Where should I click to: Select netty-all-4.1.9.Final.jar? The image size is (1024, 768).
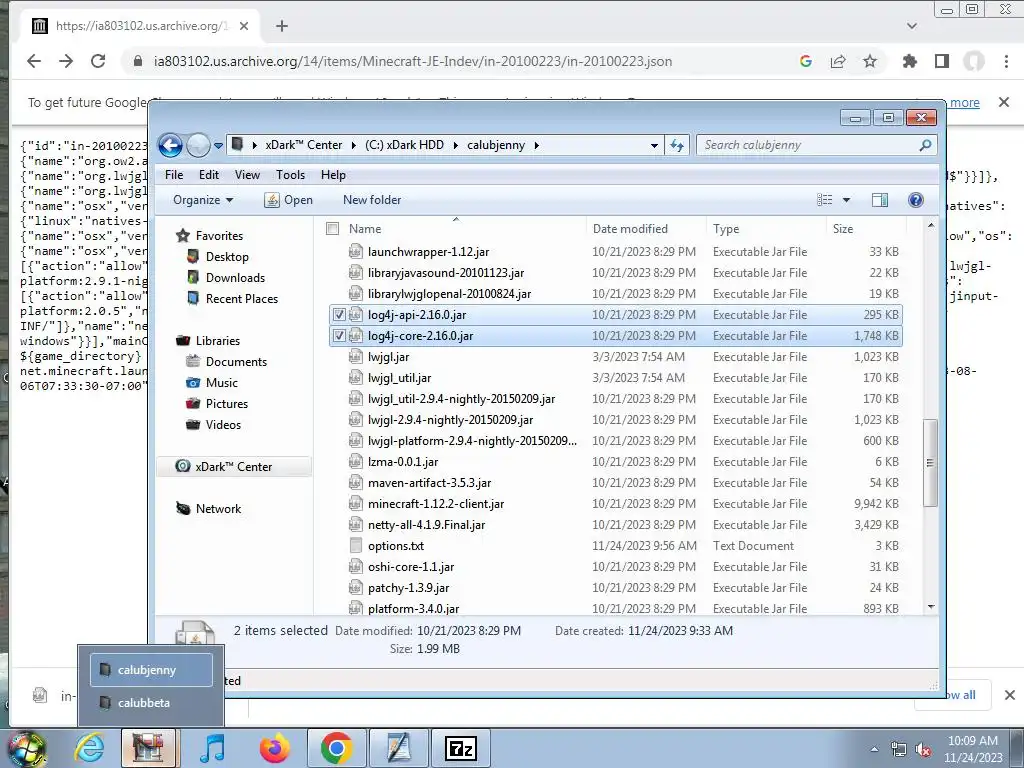point(426,525)
